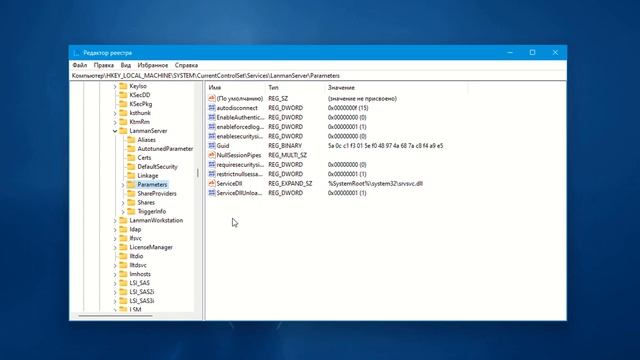The image size is (640, 360).
Task: Click the DWORD icon of autodisconnect
Action: point(211,108)
